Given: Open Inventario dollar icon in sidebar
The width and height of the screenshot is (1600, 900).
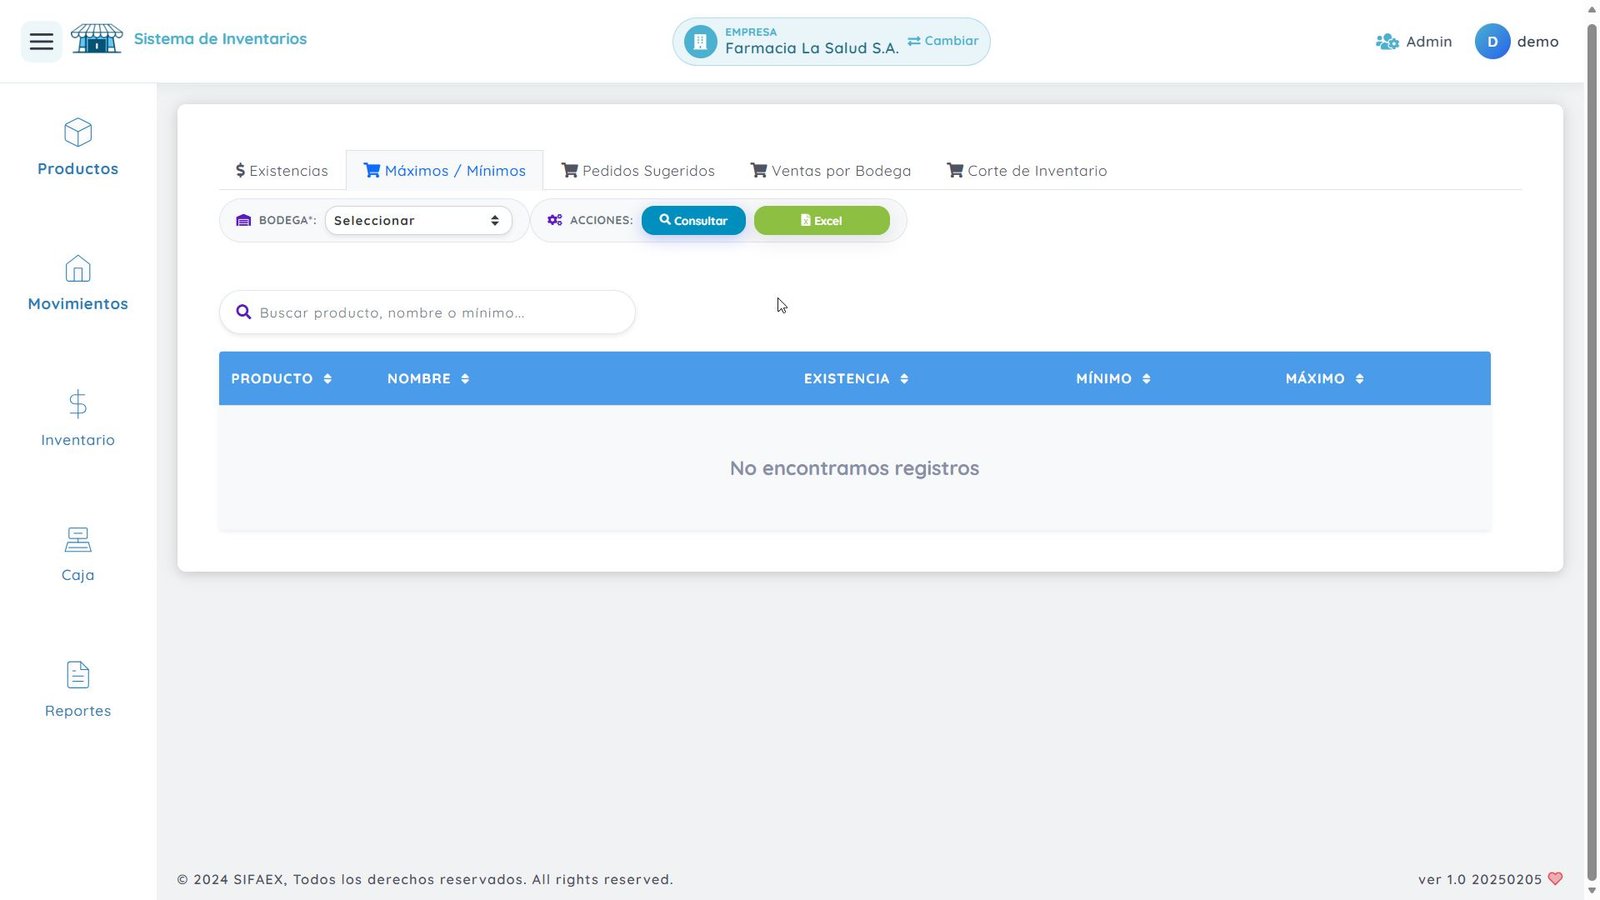Looking at the screenshot, I should (78, 404).
